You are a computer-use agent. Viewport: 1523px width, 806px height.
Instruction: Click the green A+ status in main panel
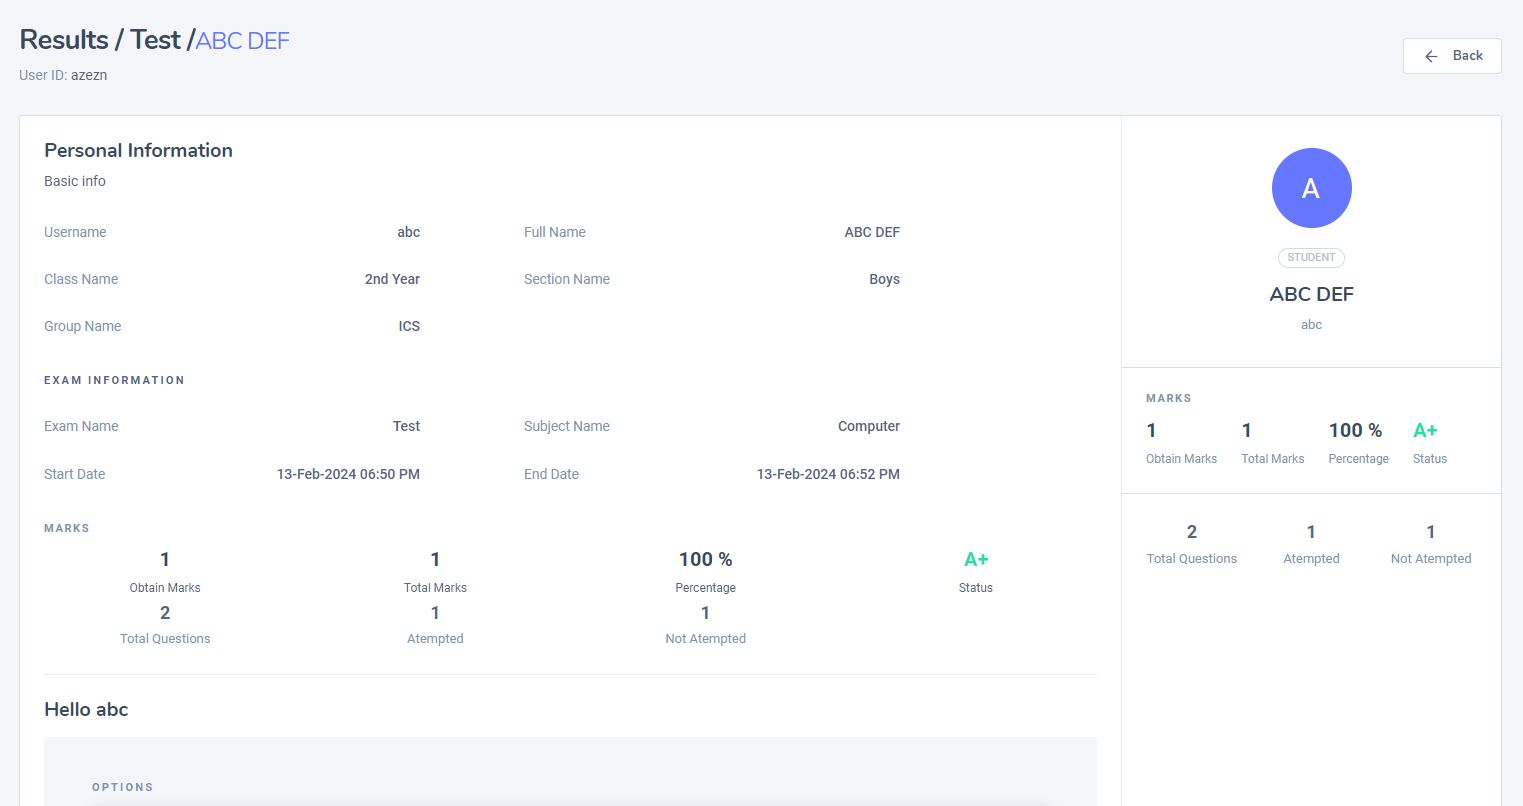click(976, 559)
